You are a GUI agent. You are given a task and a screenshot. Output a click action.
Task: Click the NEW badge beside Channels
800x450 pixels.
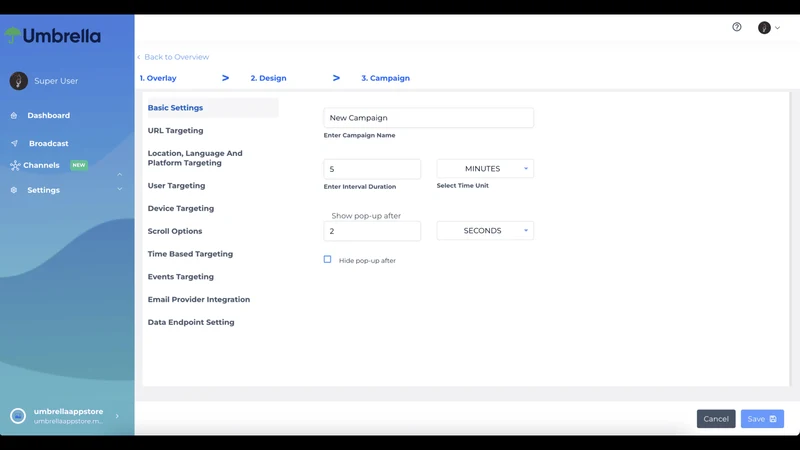tap(79, 165)
